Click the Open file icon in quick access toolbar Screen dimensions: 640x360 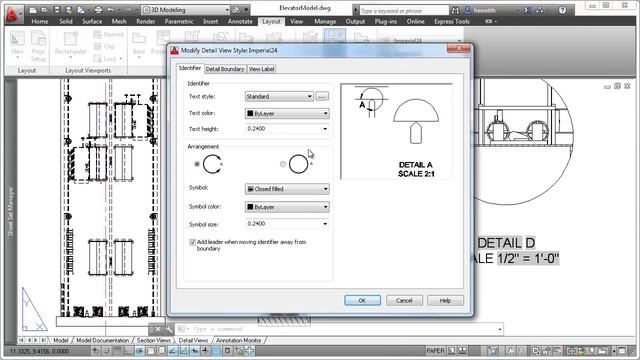44,10
